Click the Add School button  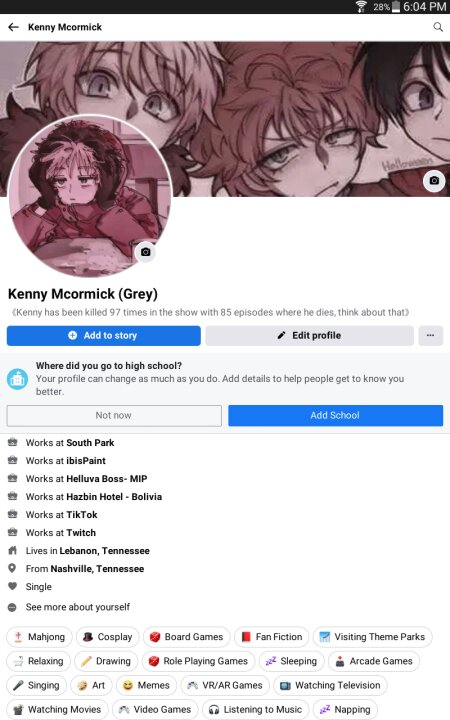[x=335, y=415]
